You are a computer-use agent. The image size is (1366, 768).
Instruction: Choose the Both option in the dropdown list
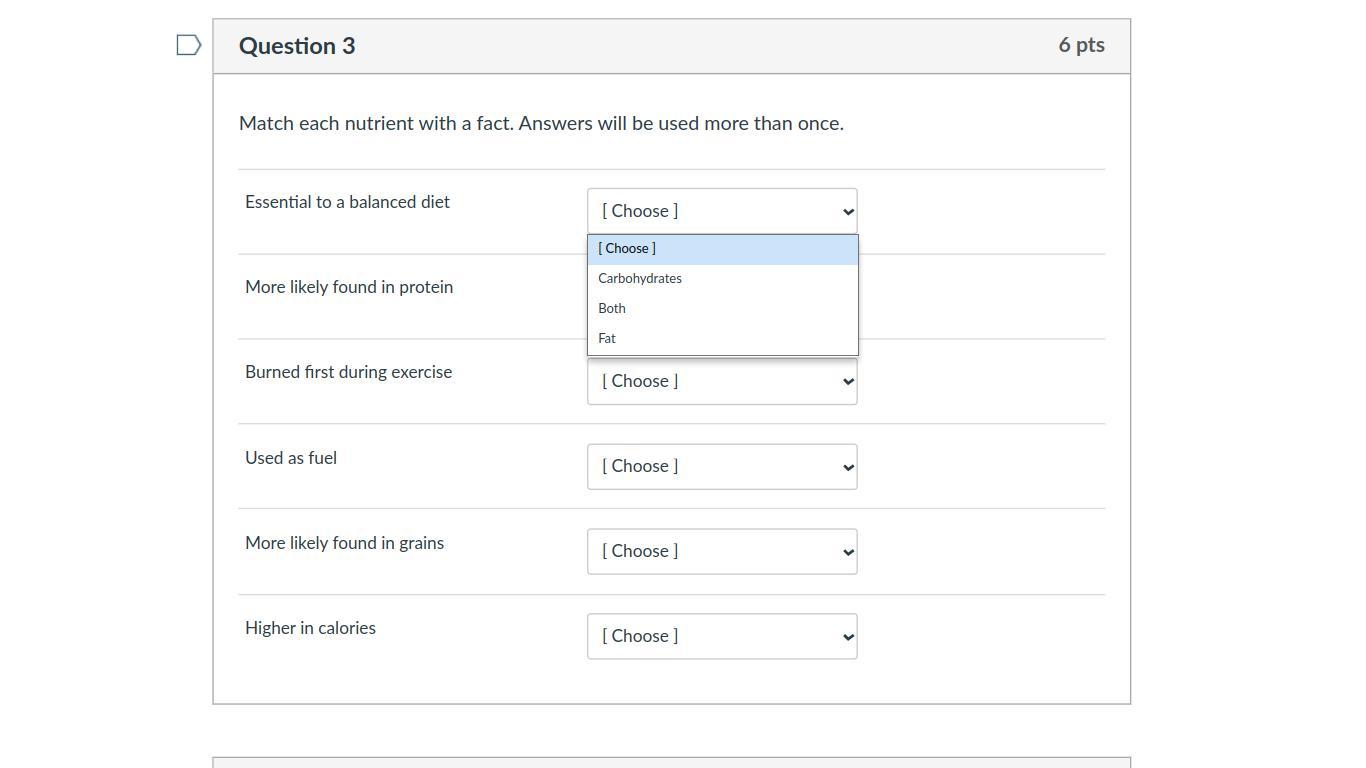point(612,309)
